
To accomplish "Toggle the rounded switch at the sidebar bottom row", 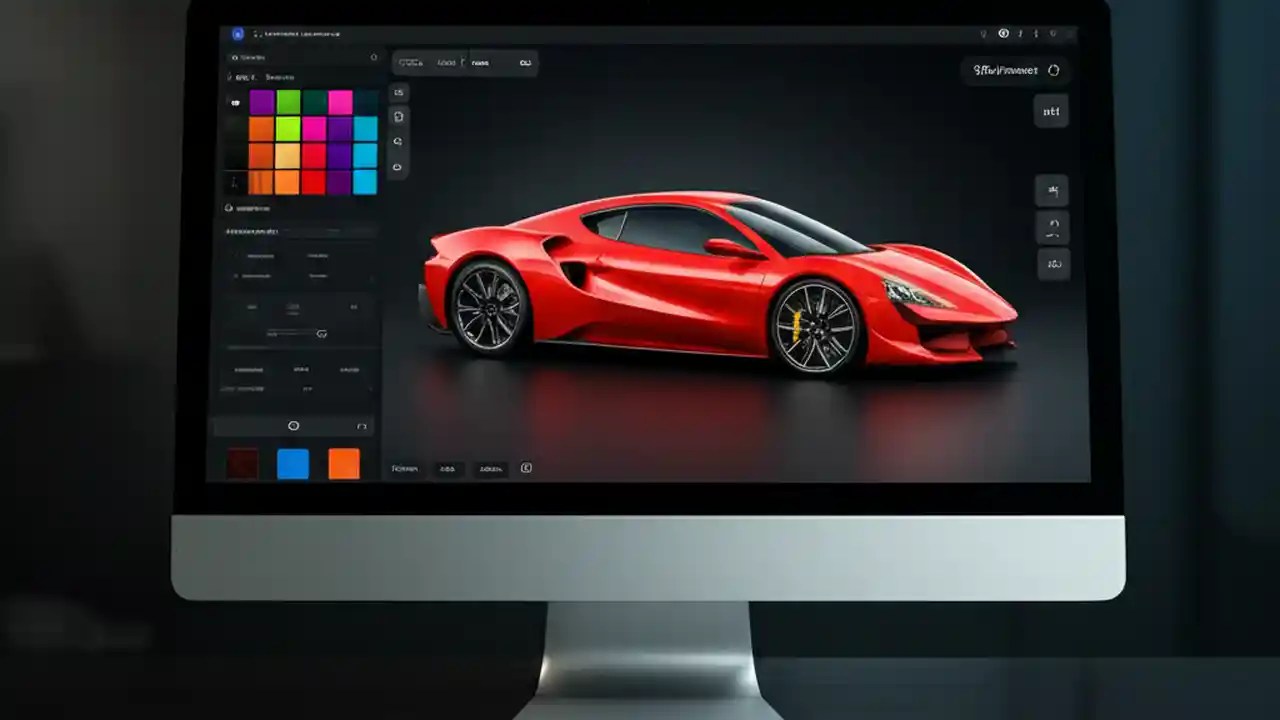I will coord(363,426).
